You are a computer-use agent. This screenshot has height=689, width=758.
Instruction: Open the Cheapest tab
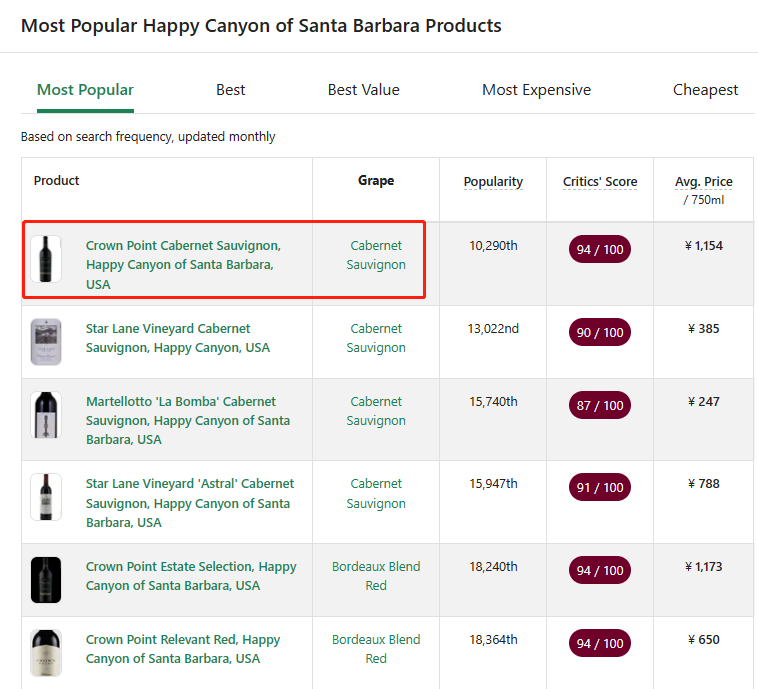point(705,90)
